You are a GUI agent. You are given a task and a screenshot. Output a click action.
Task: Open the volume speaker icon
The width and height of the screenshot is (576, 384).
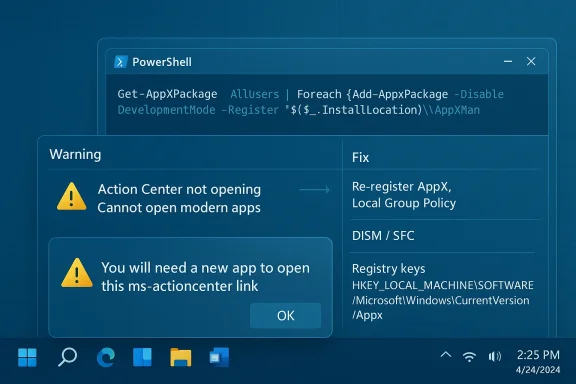494,356
